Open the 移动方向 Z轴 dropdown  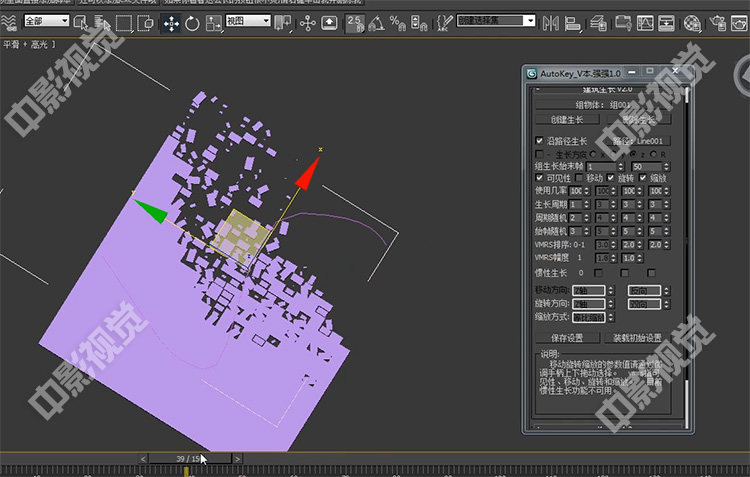pyautogui.click(x=587, y=289)
